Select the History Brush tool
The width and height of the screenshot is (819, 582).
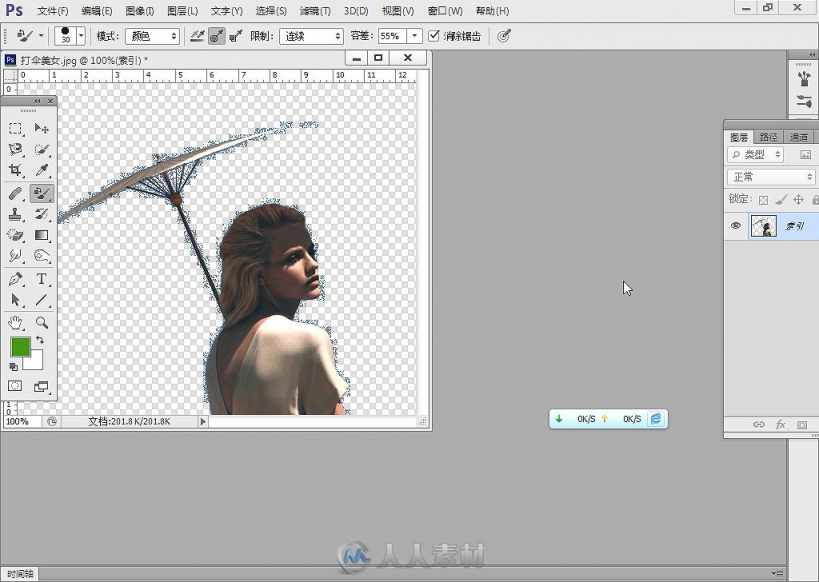[41, 215]
